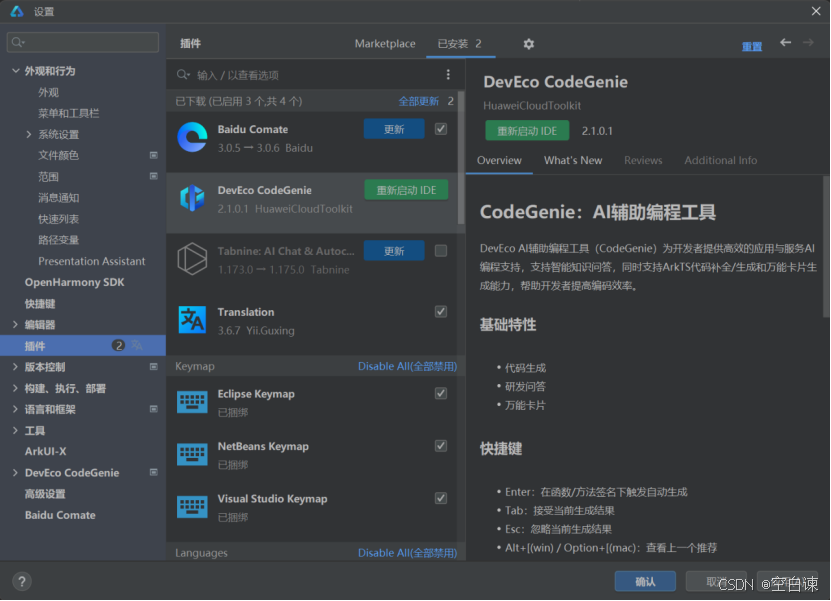Navigate forward with the right arrow
This screenshot has height=601, width=831.
(808, 42)
